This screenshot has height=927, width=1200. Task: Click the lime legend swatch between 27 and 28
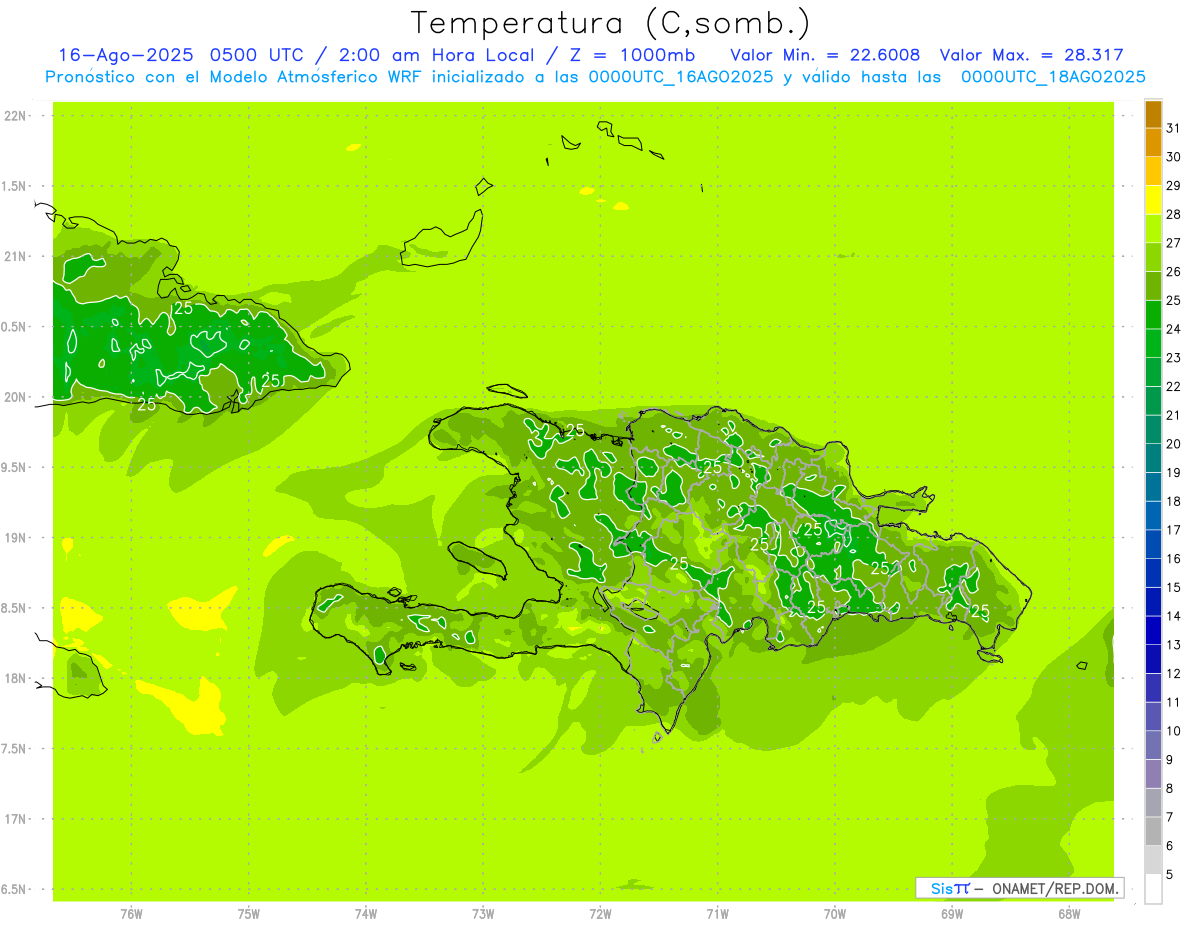(1153, 229)
